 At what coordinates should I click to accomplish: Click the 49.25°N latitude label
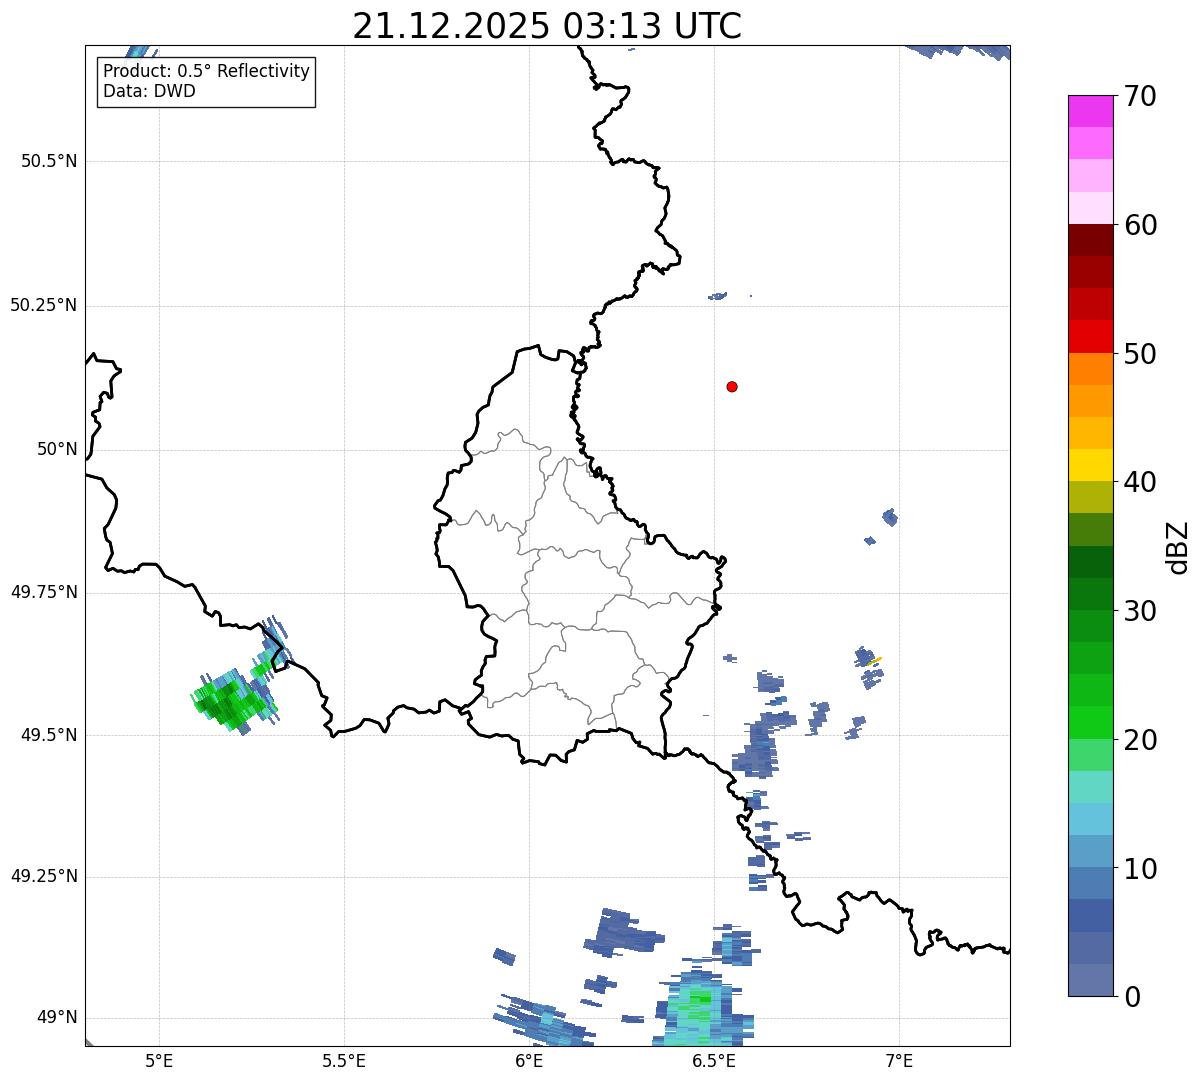point(43,876)
